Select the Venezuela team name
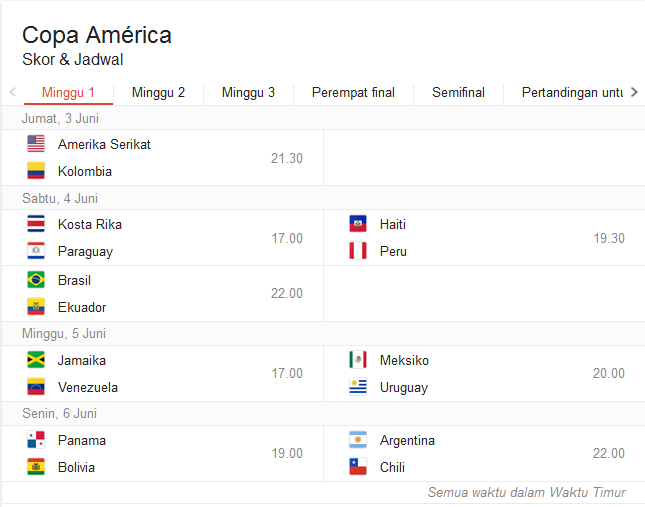The width and height of the screenshot is (645, 507). point(88,387)
